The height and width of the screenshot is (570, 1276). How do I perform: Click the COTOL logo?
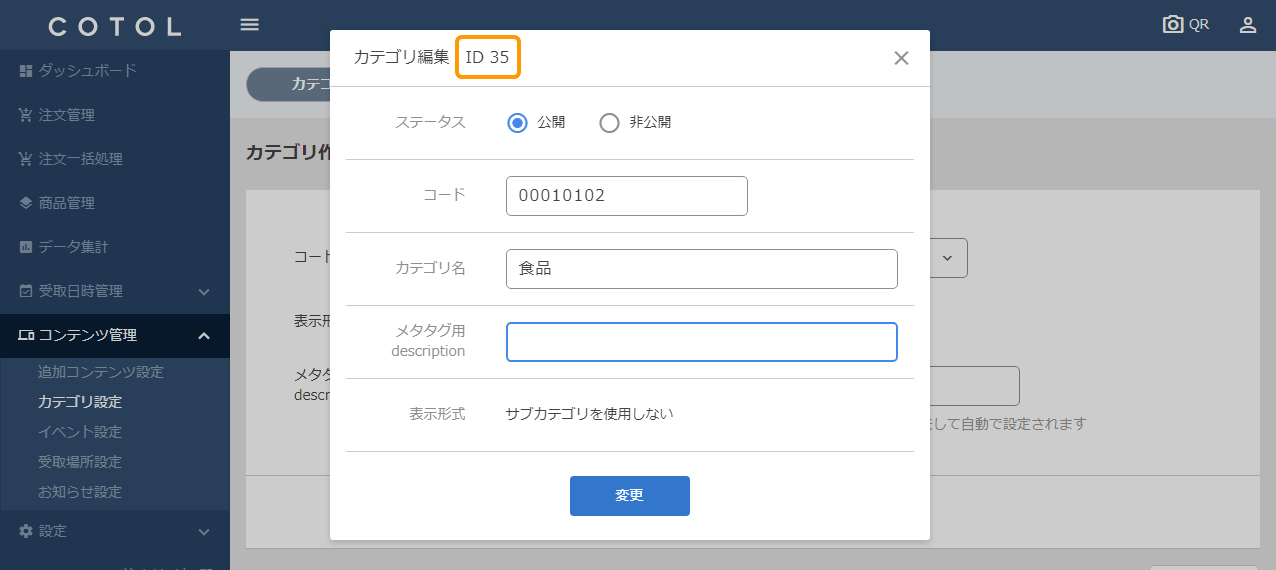coord(115,26)
